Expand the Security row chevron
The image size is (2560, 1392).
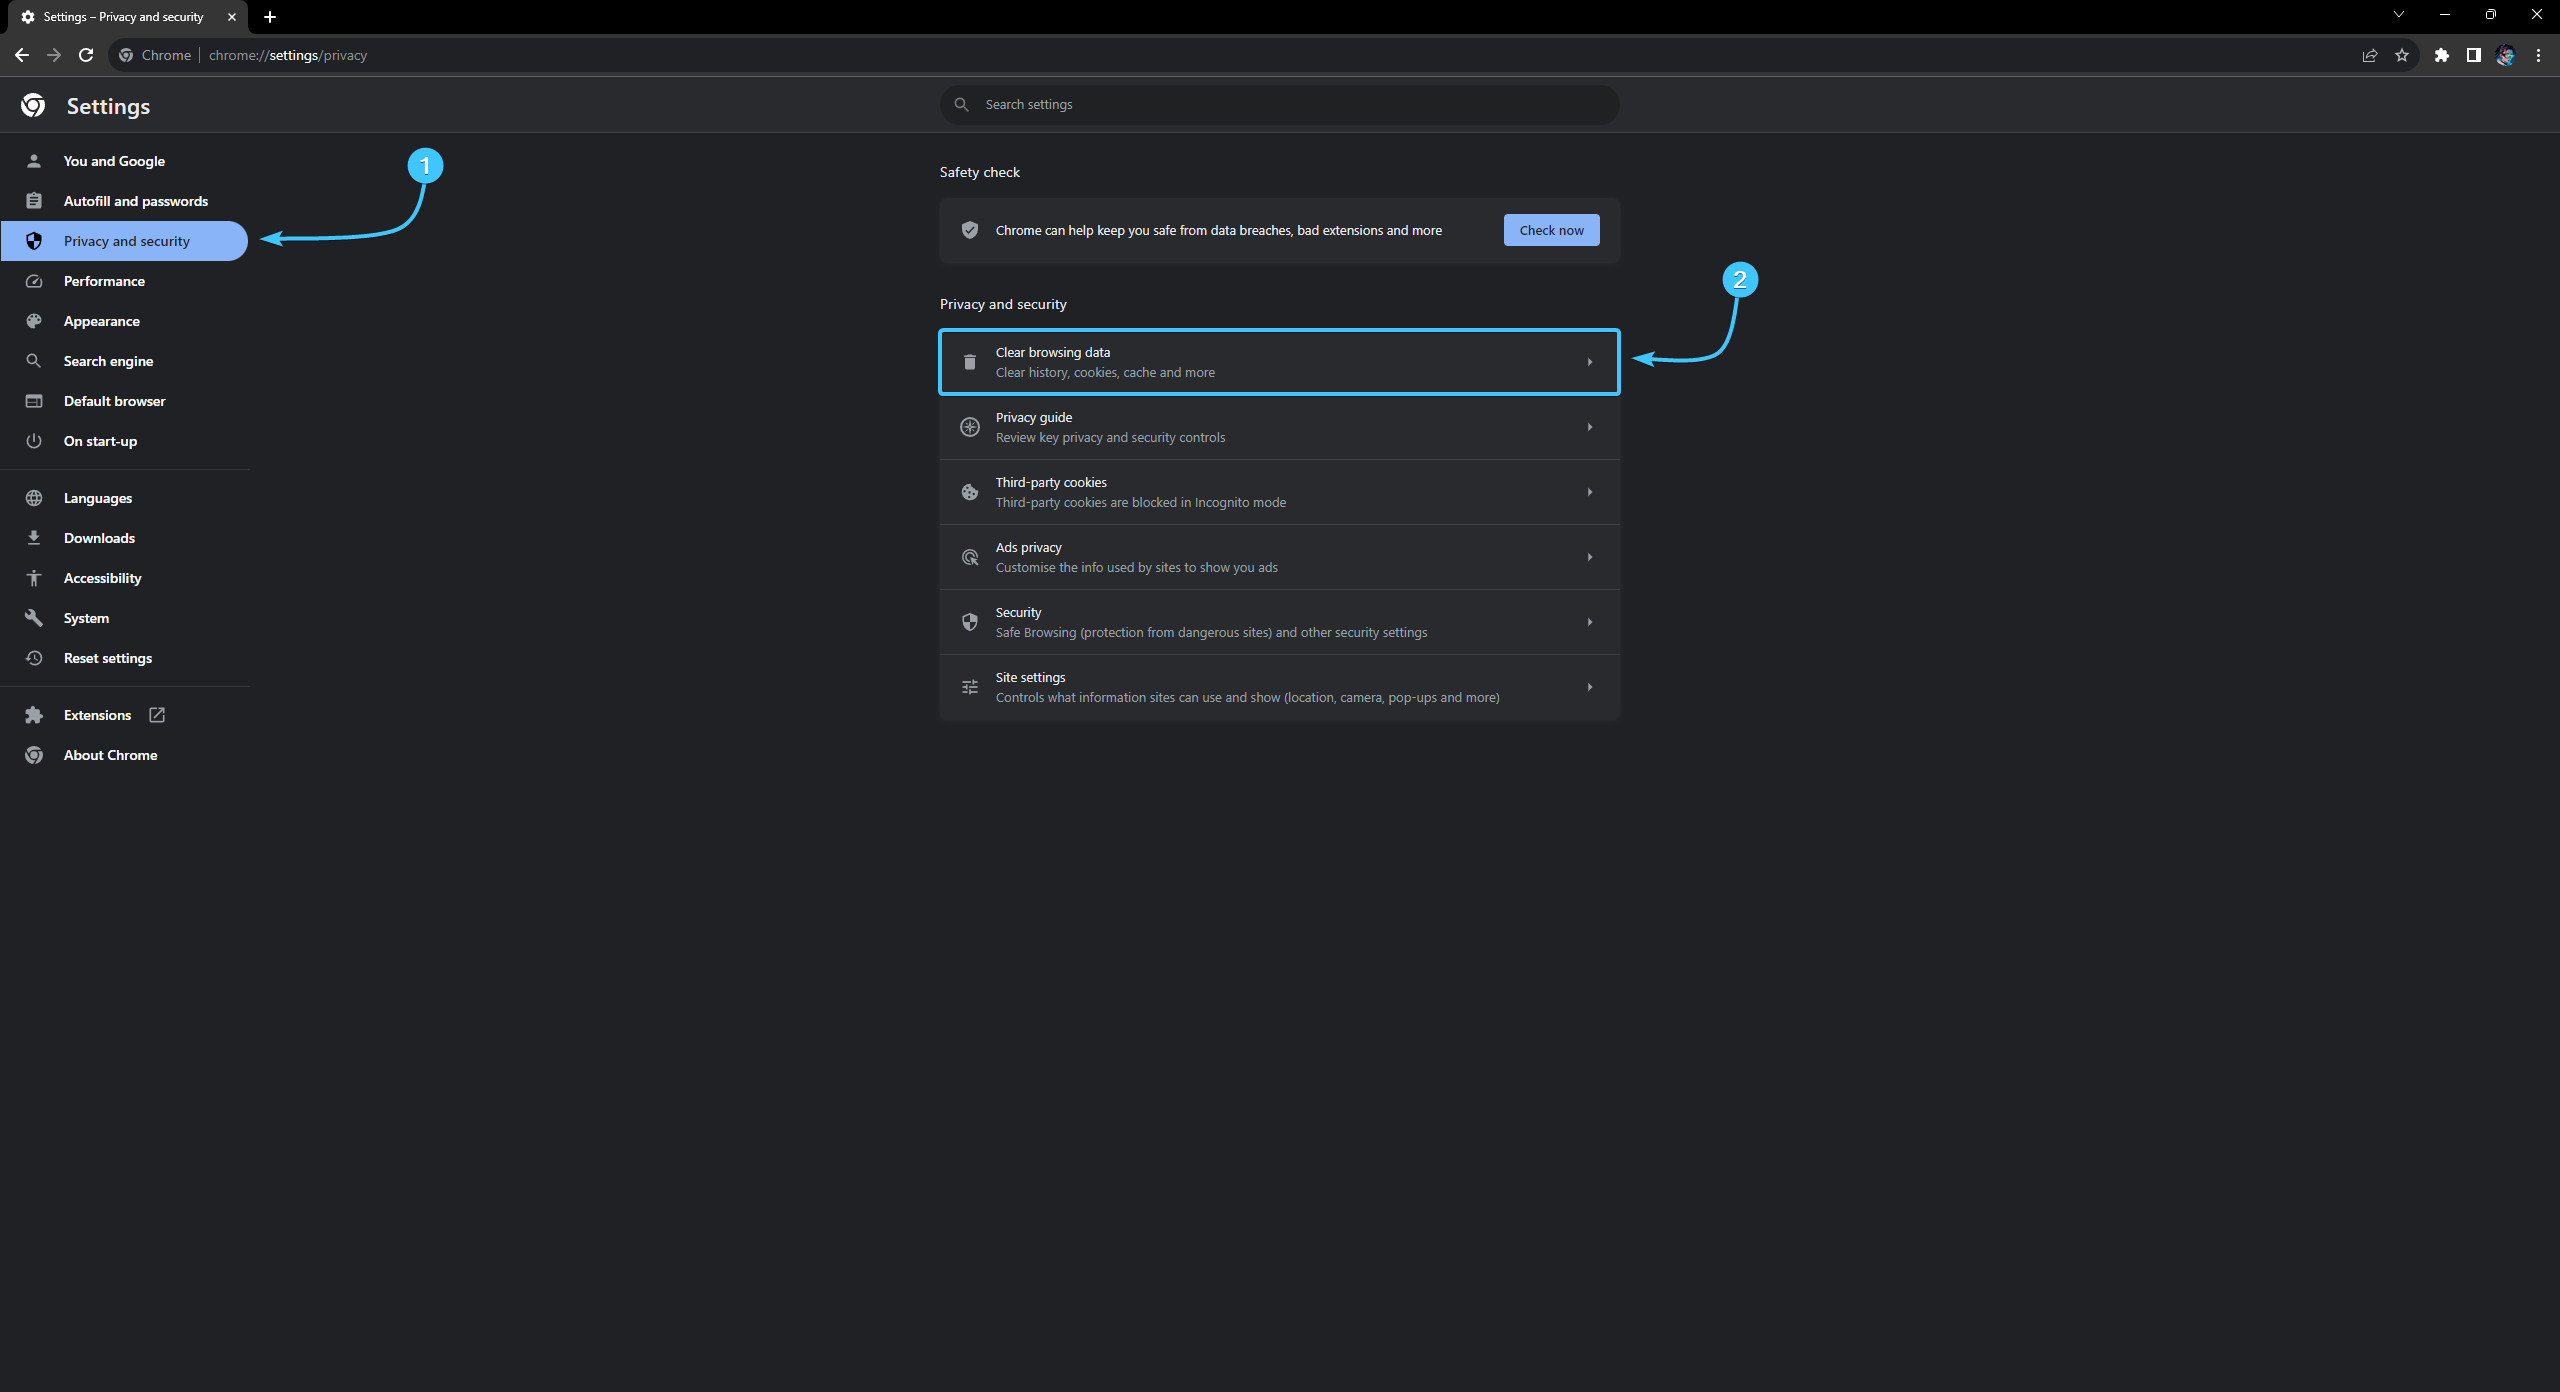[1589, 621]
